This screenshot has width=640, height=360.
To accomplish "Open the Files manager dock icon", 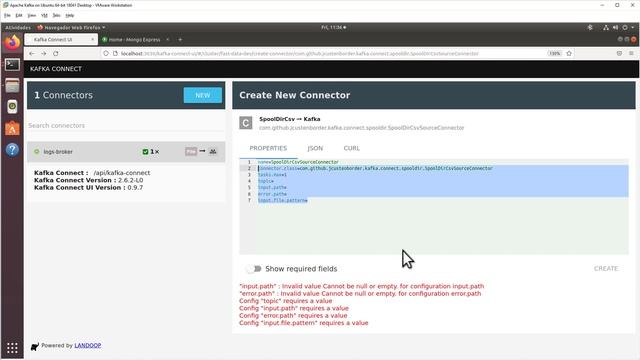I will [12, 86].
